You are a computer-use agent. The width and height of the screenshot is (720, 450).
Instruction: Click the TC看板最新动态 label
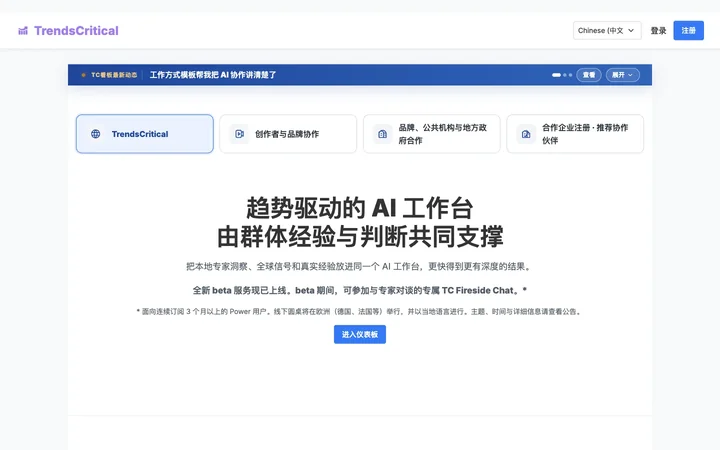click(x=114, y=75)
